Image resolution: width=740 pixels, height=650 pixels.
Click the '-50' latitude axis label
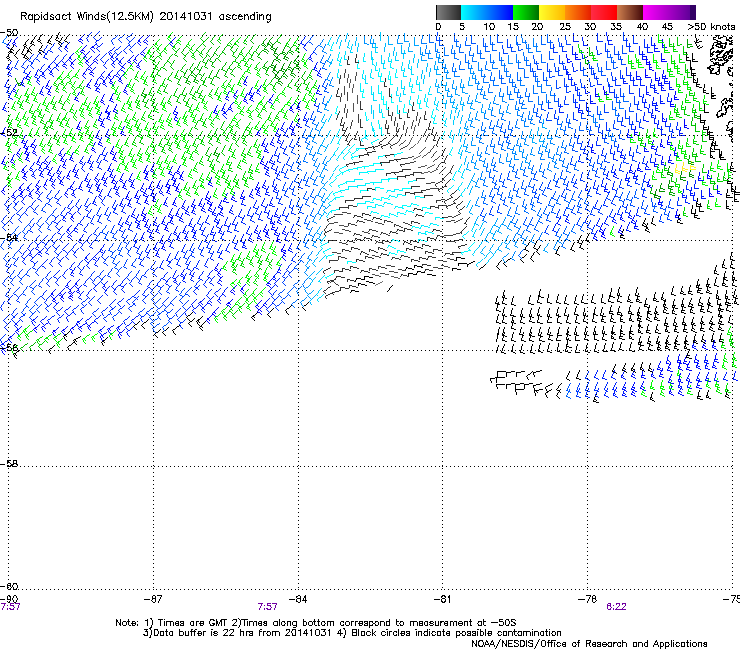[x=9, y=33]
